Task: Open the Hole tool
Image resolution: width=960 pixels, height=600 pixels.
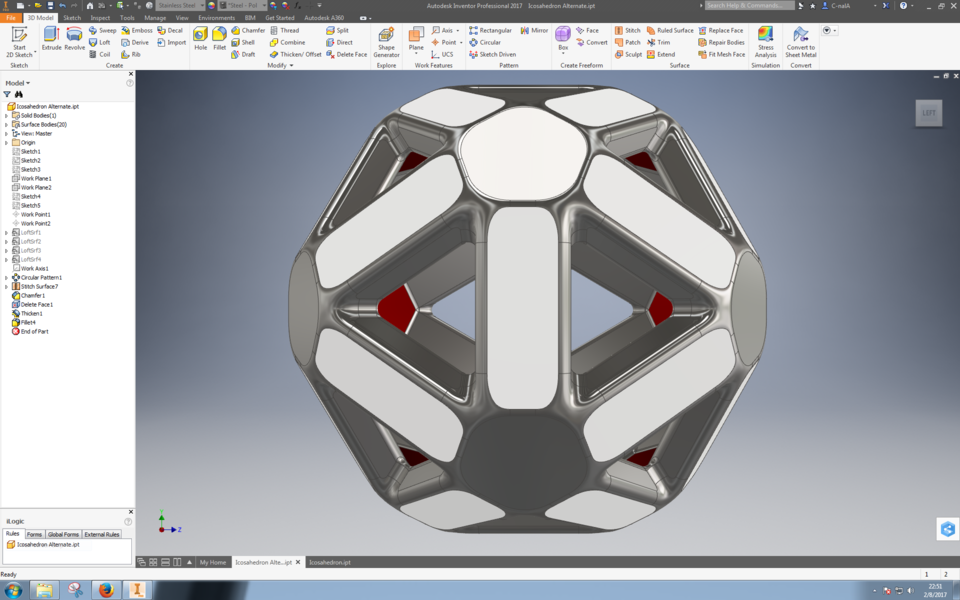Action: (200, 36)
